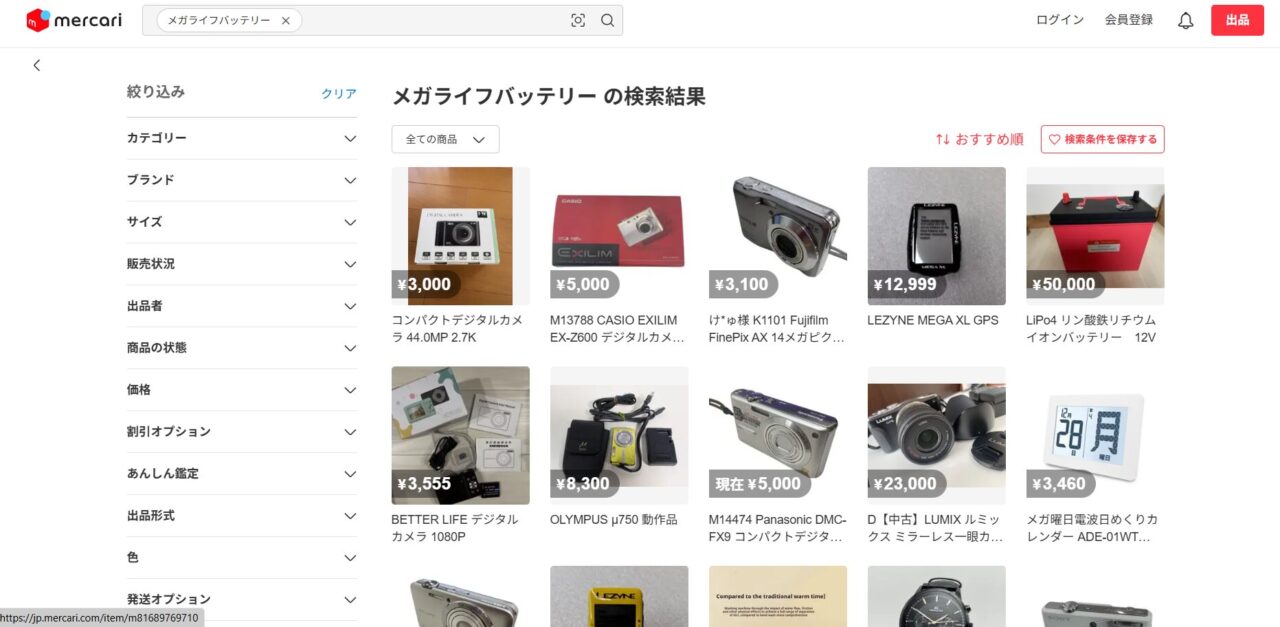Open the LEZYNE MEGA XL GPS thumbnail
Image resolution: width=1280 pixels, height=627 pixels.
936,236
